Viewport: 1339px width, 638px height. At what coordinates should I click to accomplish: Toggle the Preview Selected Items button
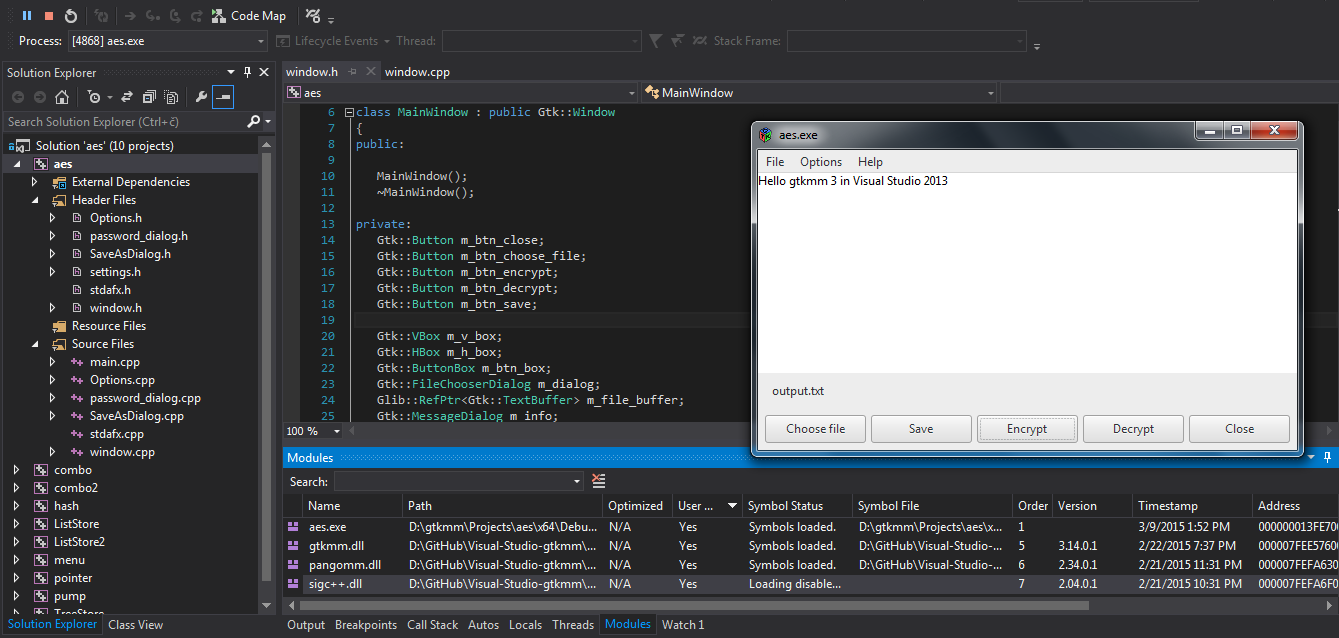pos(222,97)
